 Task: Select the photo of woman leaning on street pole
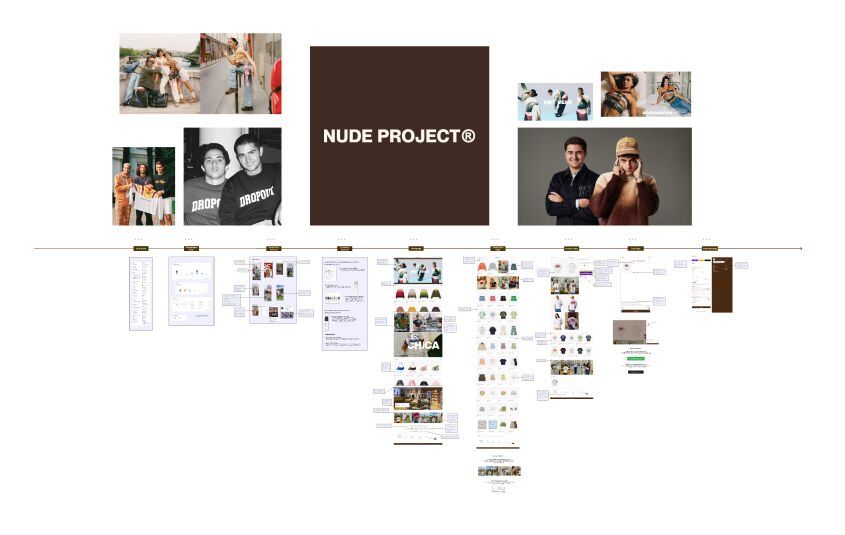pos(241,73)
